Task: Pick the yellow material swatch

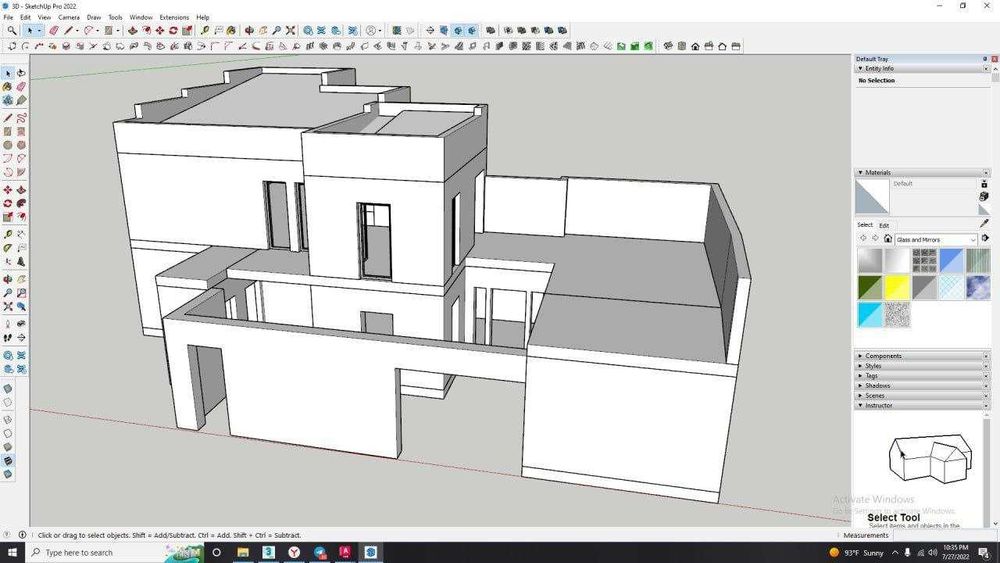Action: tap(897, 288)
